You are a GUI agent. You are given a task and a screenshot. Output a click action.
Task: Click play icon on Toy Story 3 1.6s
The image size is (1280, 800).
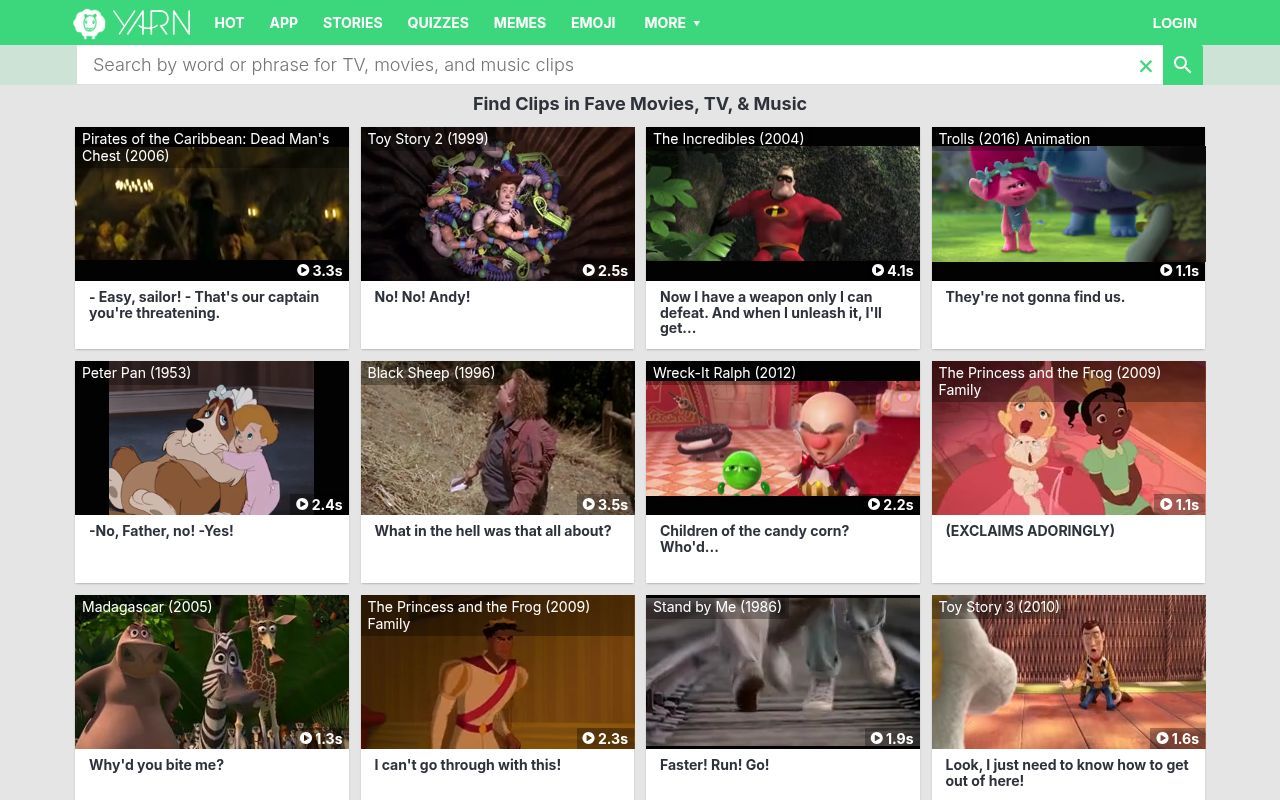pos(1162,738)
